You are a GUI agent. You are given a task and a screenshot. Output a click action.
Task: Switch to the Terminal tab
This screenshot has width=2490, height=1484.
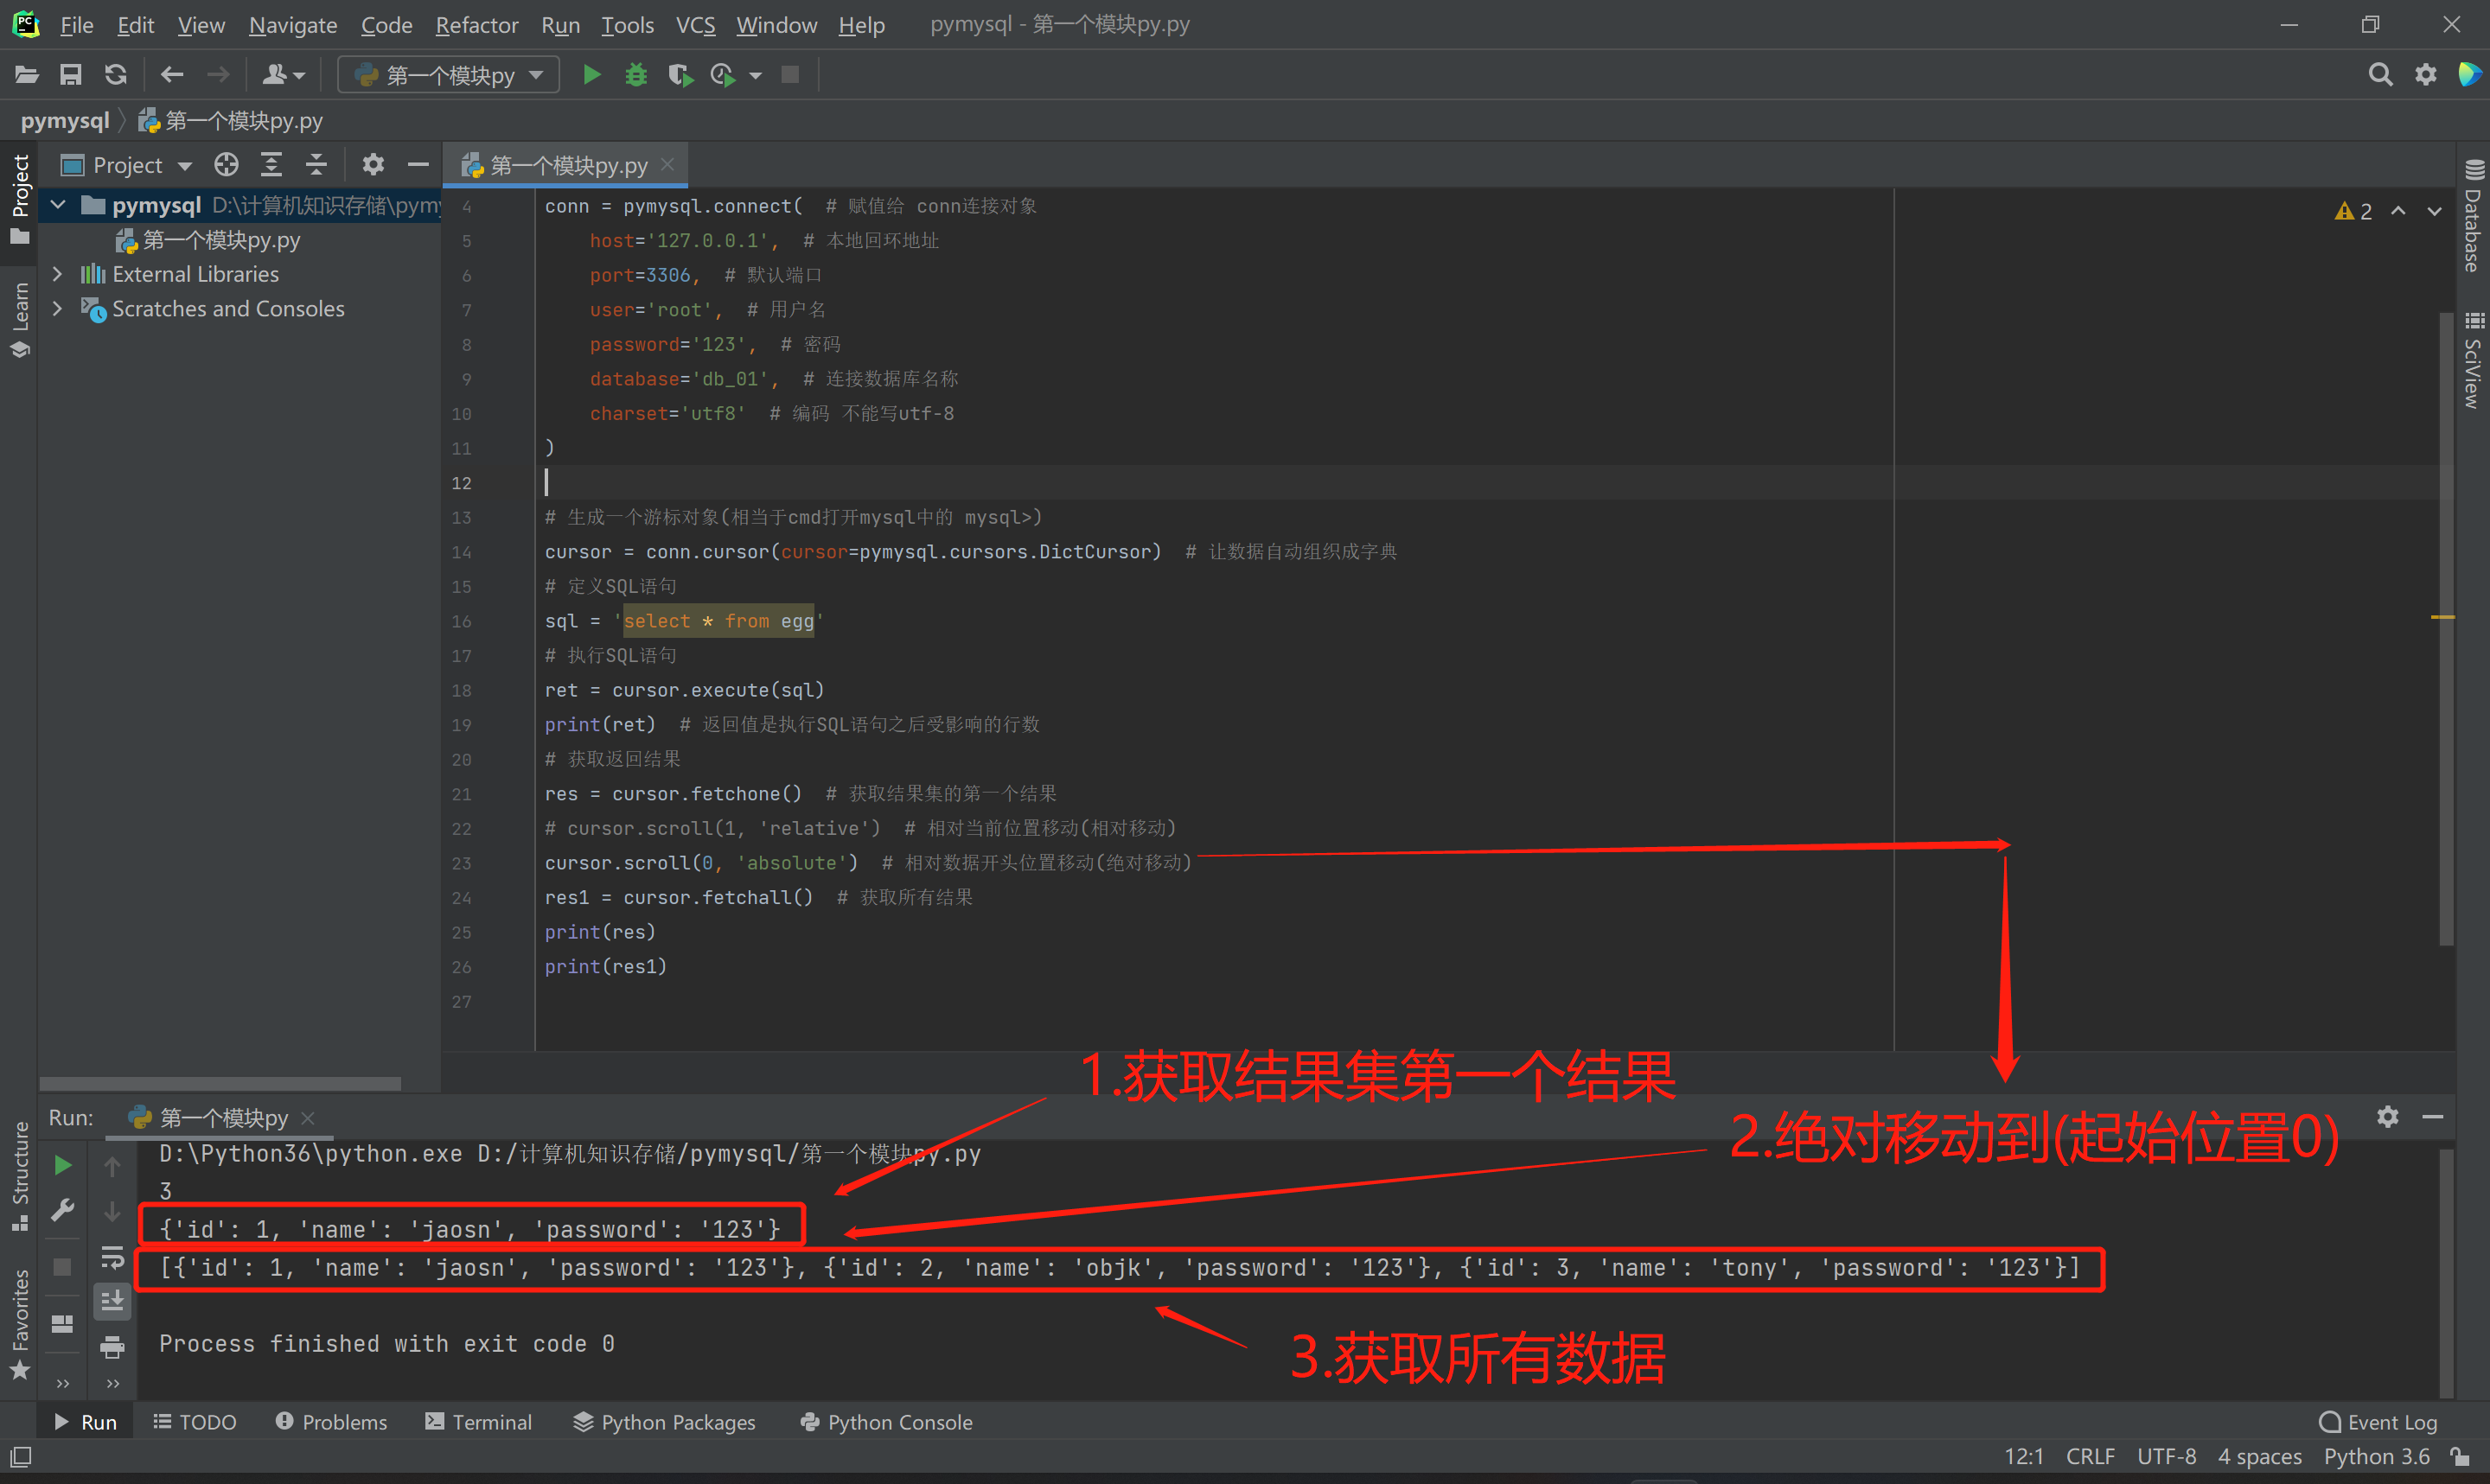coord(479,1422)
